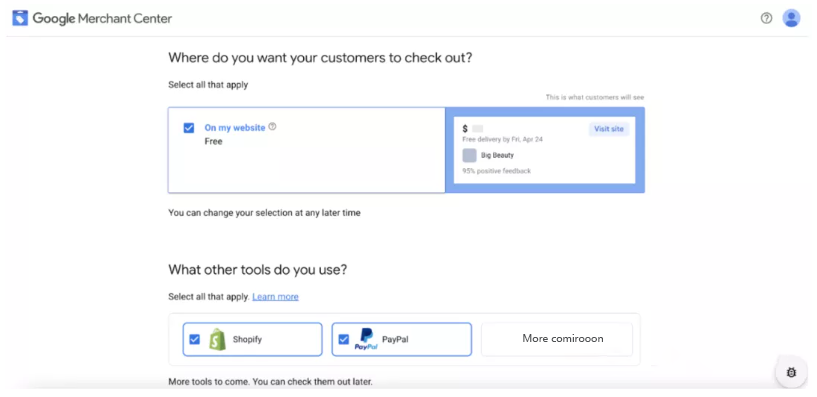817x397 pixels.
Task: Open the user account avatar
Action: (791, 18)
